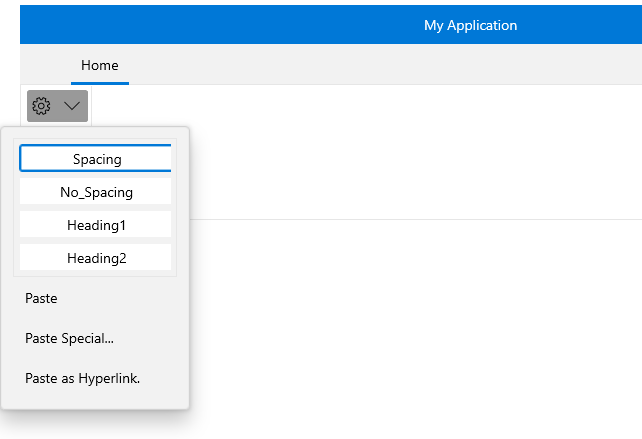Click the ribbon's bottom separator line
Screen dimensions: 642x439
400,219
